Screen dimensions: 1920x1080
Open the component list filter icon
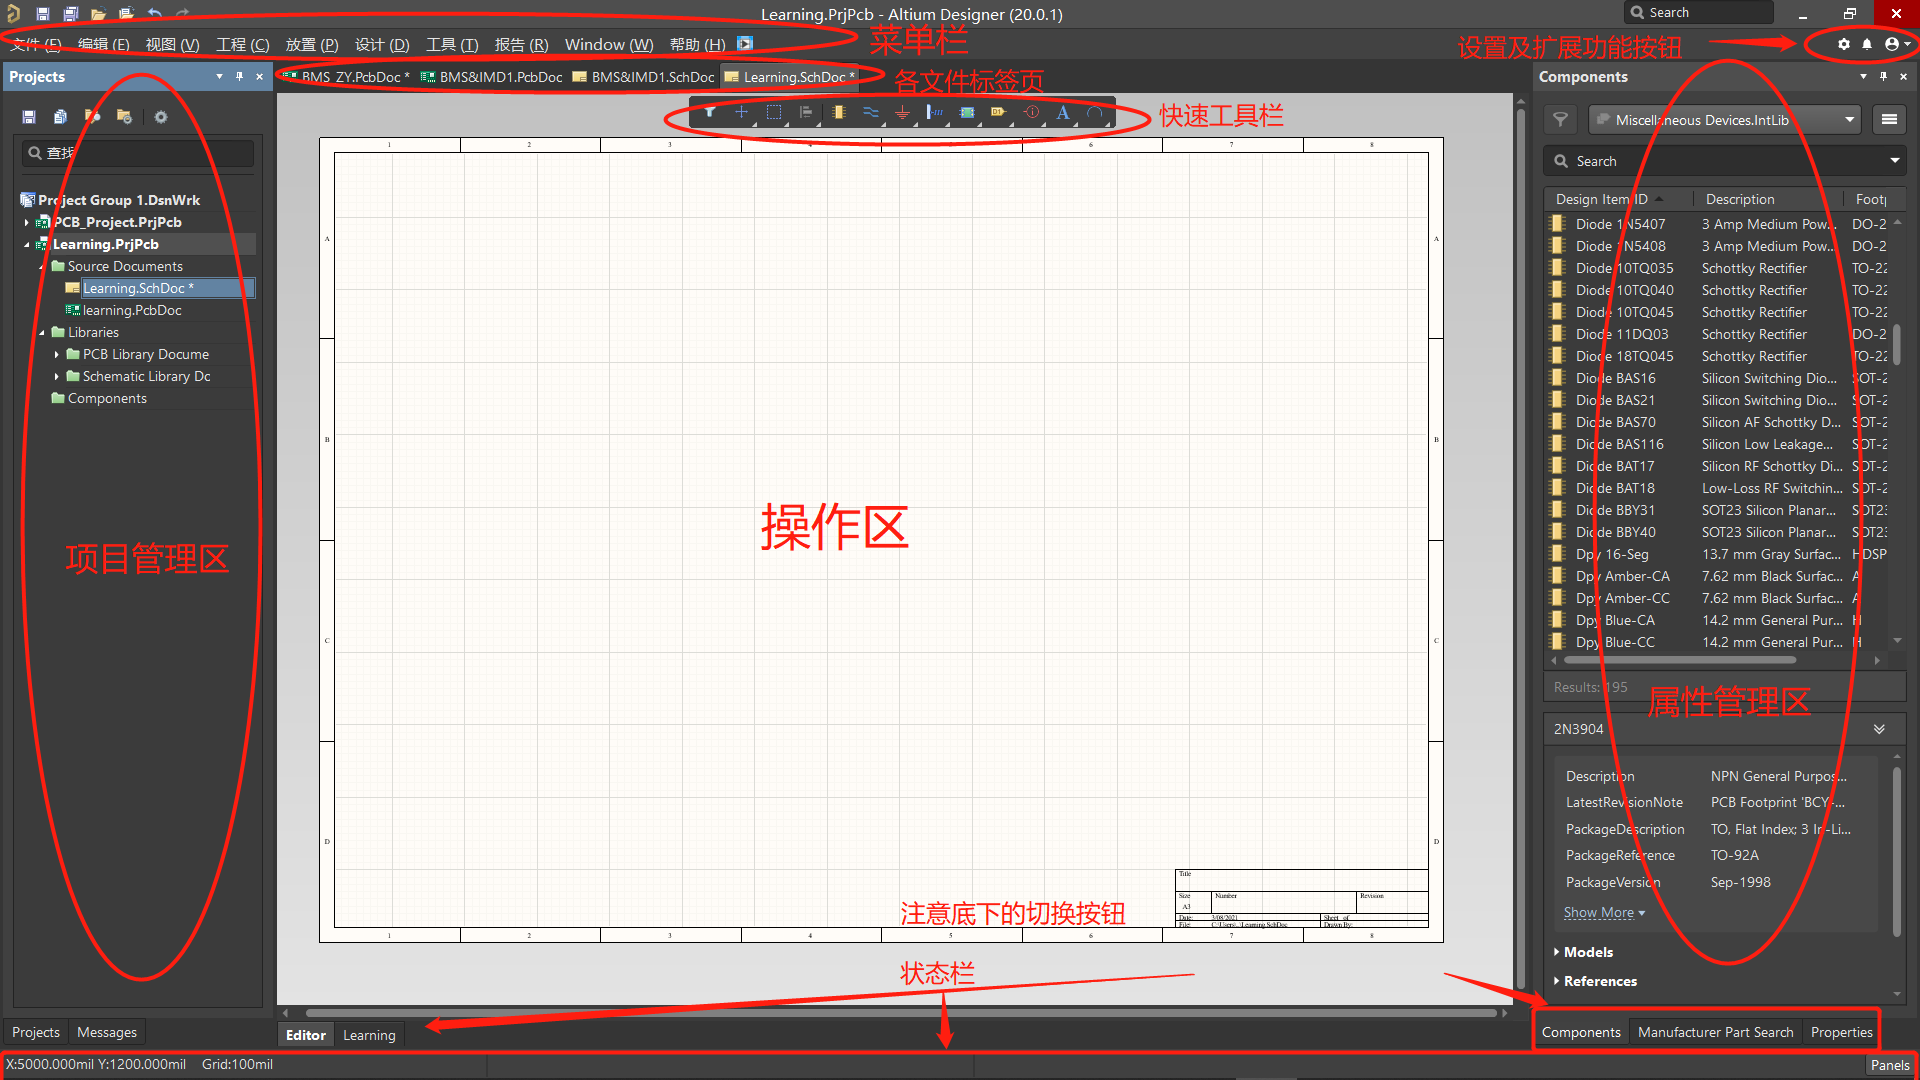pos(1560,119)
